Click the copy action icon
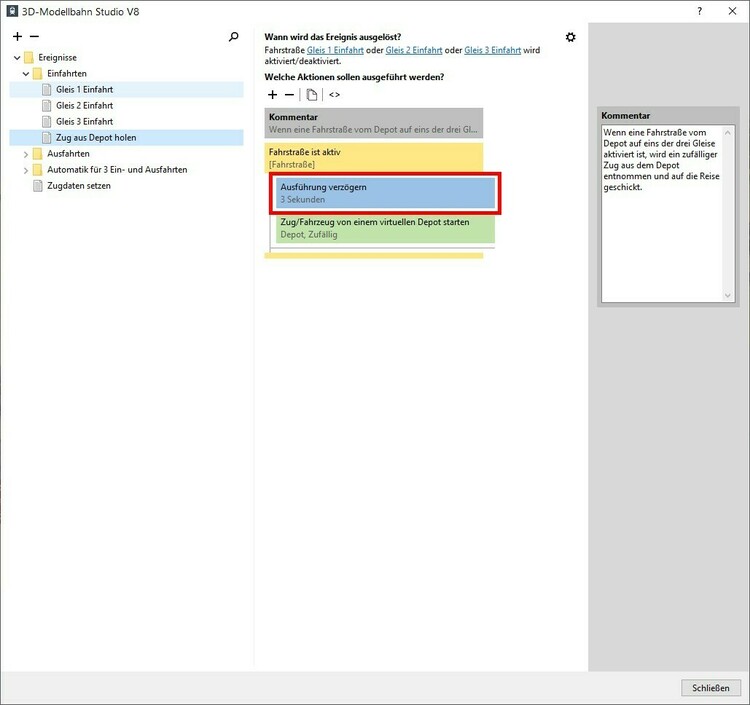The height and width of the screenshot is (705, 750). 312,95
